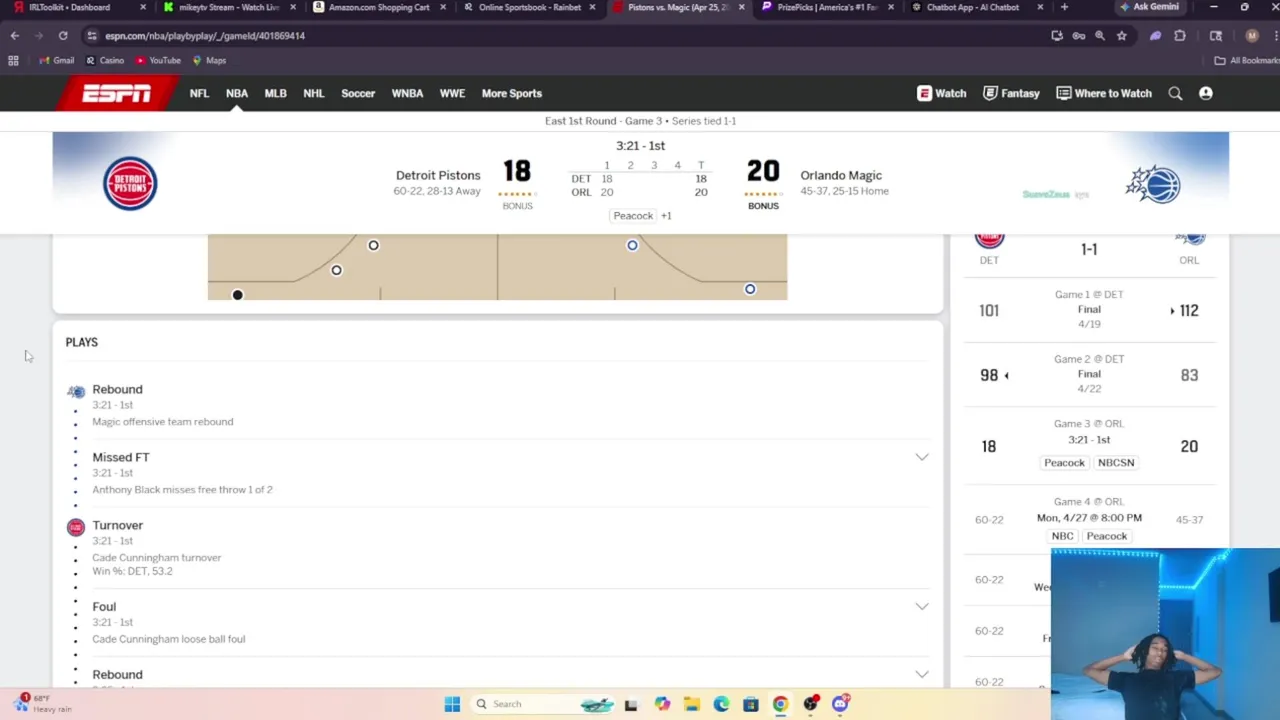Screen dimensions: 1280x720
Task: Open the WNBA menu
Action: [x=407, y=93]
